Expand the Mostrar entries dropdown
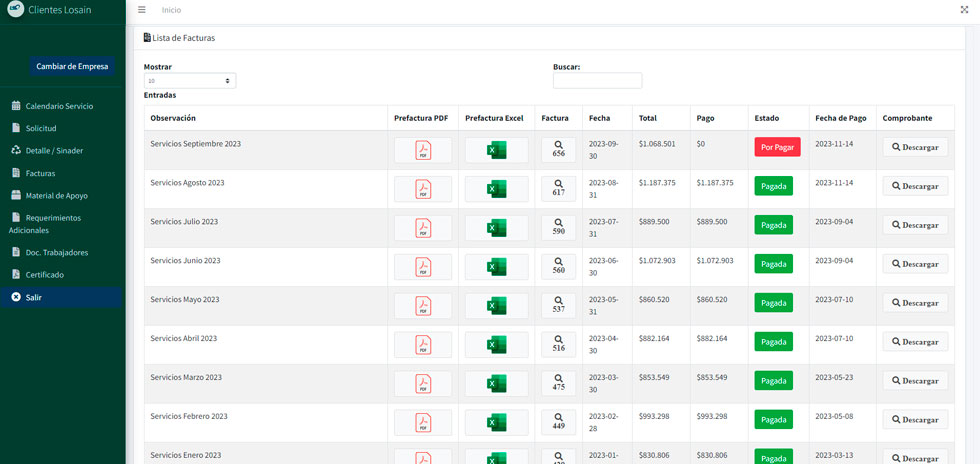This screenshot has height=464, width=980. 189,80
